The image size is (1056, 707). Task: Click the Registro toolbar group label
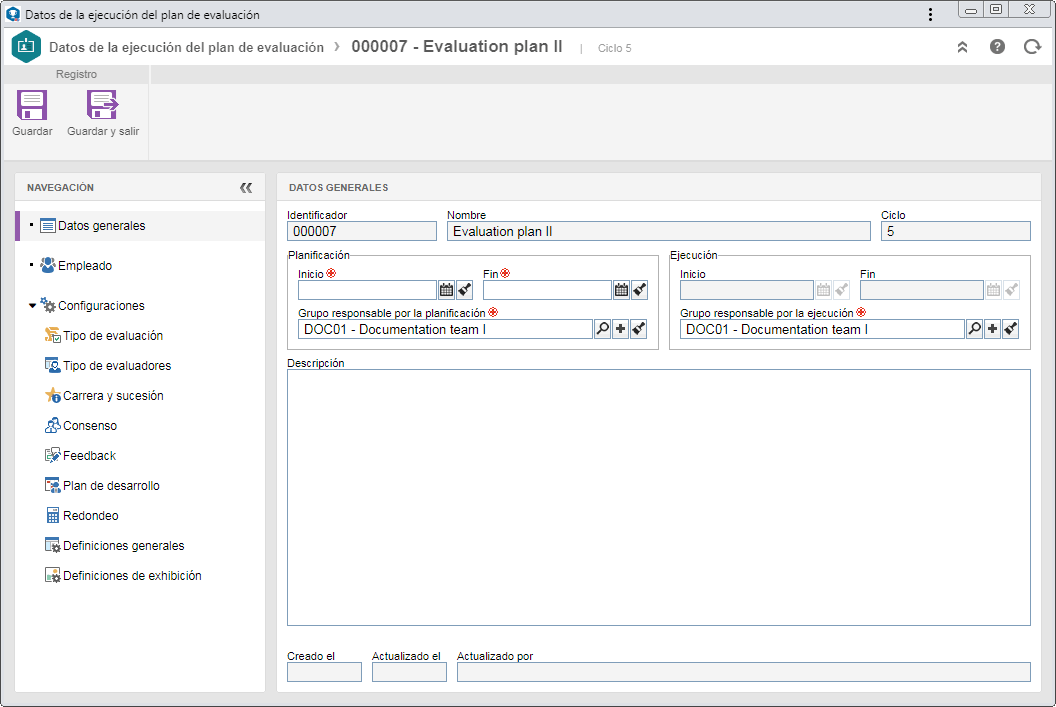coord(76,74)
